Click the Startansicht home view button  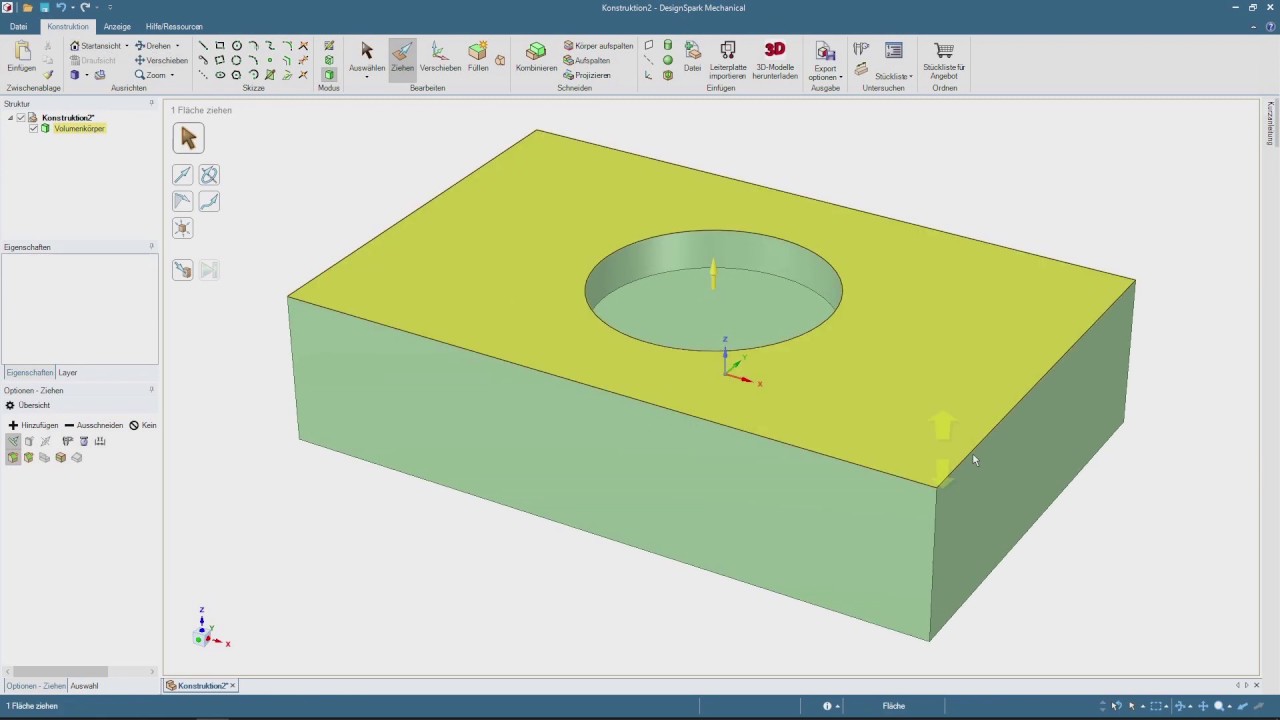click(x=95, y=46)
